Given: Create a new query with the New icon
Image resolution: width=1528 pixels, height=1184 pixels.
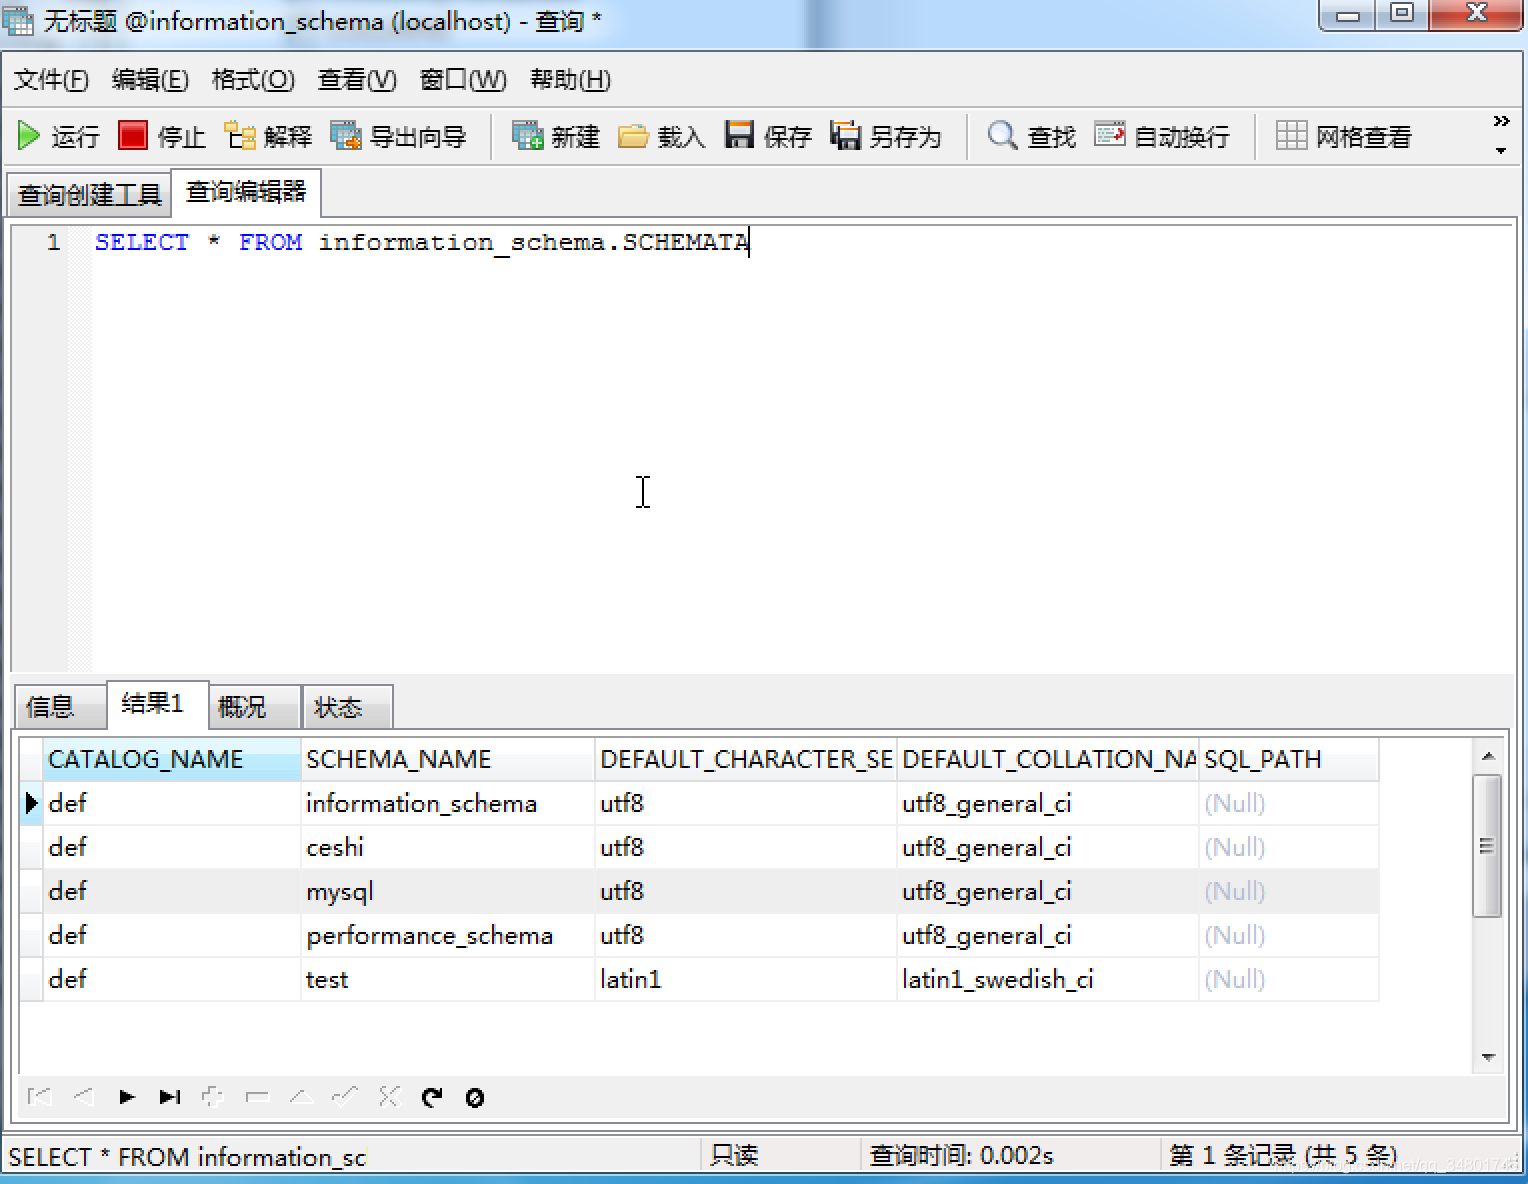Looking at the screenshot, I should point(527,135).
